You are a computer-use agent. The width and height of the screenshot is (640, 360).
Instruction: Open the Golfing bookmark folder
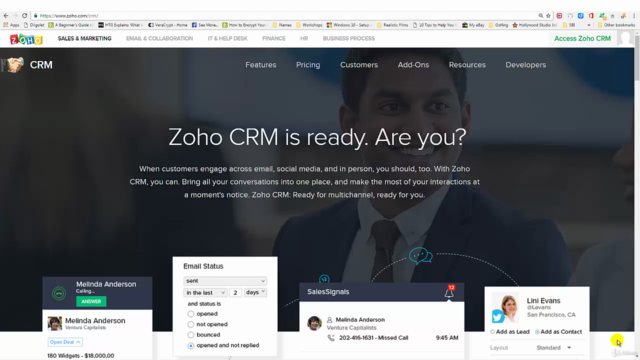pyautogui.click(x=498, y=25)
